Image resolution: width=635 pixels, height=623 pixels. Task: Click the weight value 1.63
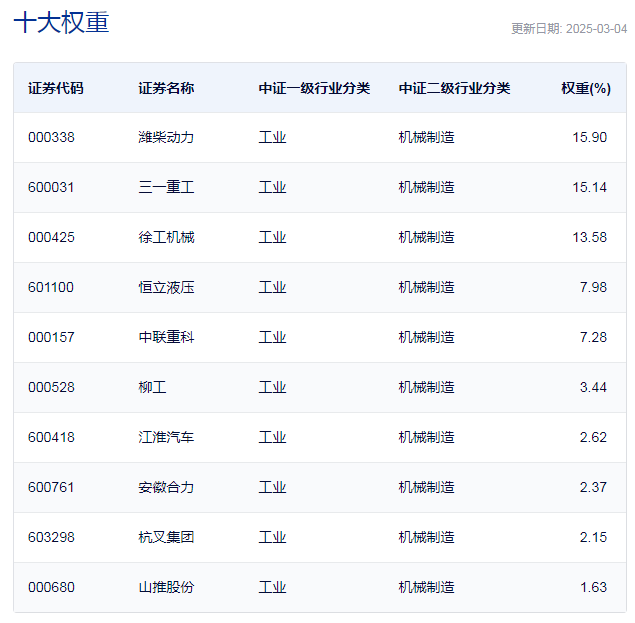pos(594,587)
